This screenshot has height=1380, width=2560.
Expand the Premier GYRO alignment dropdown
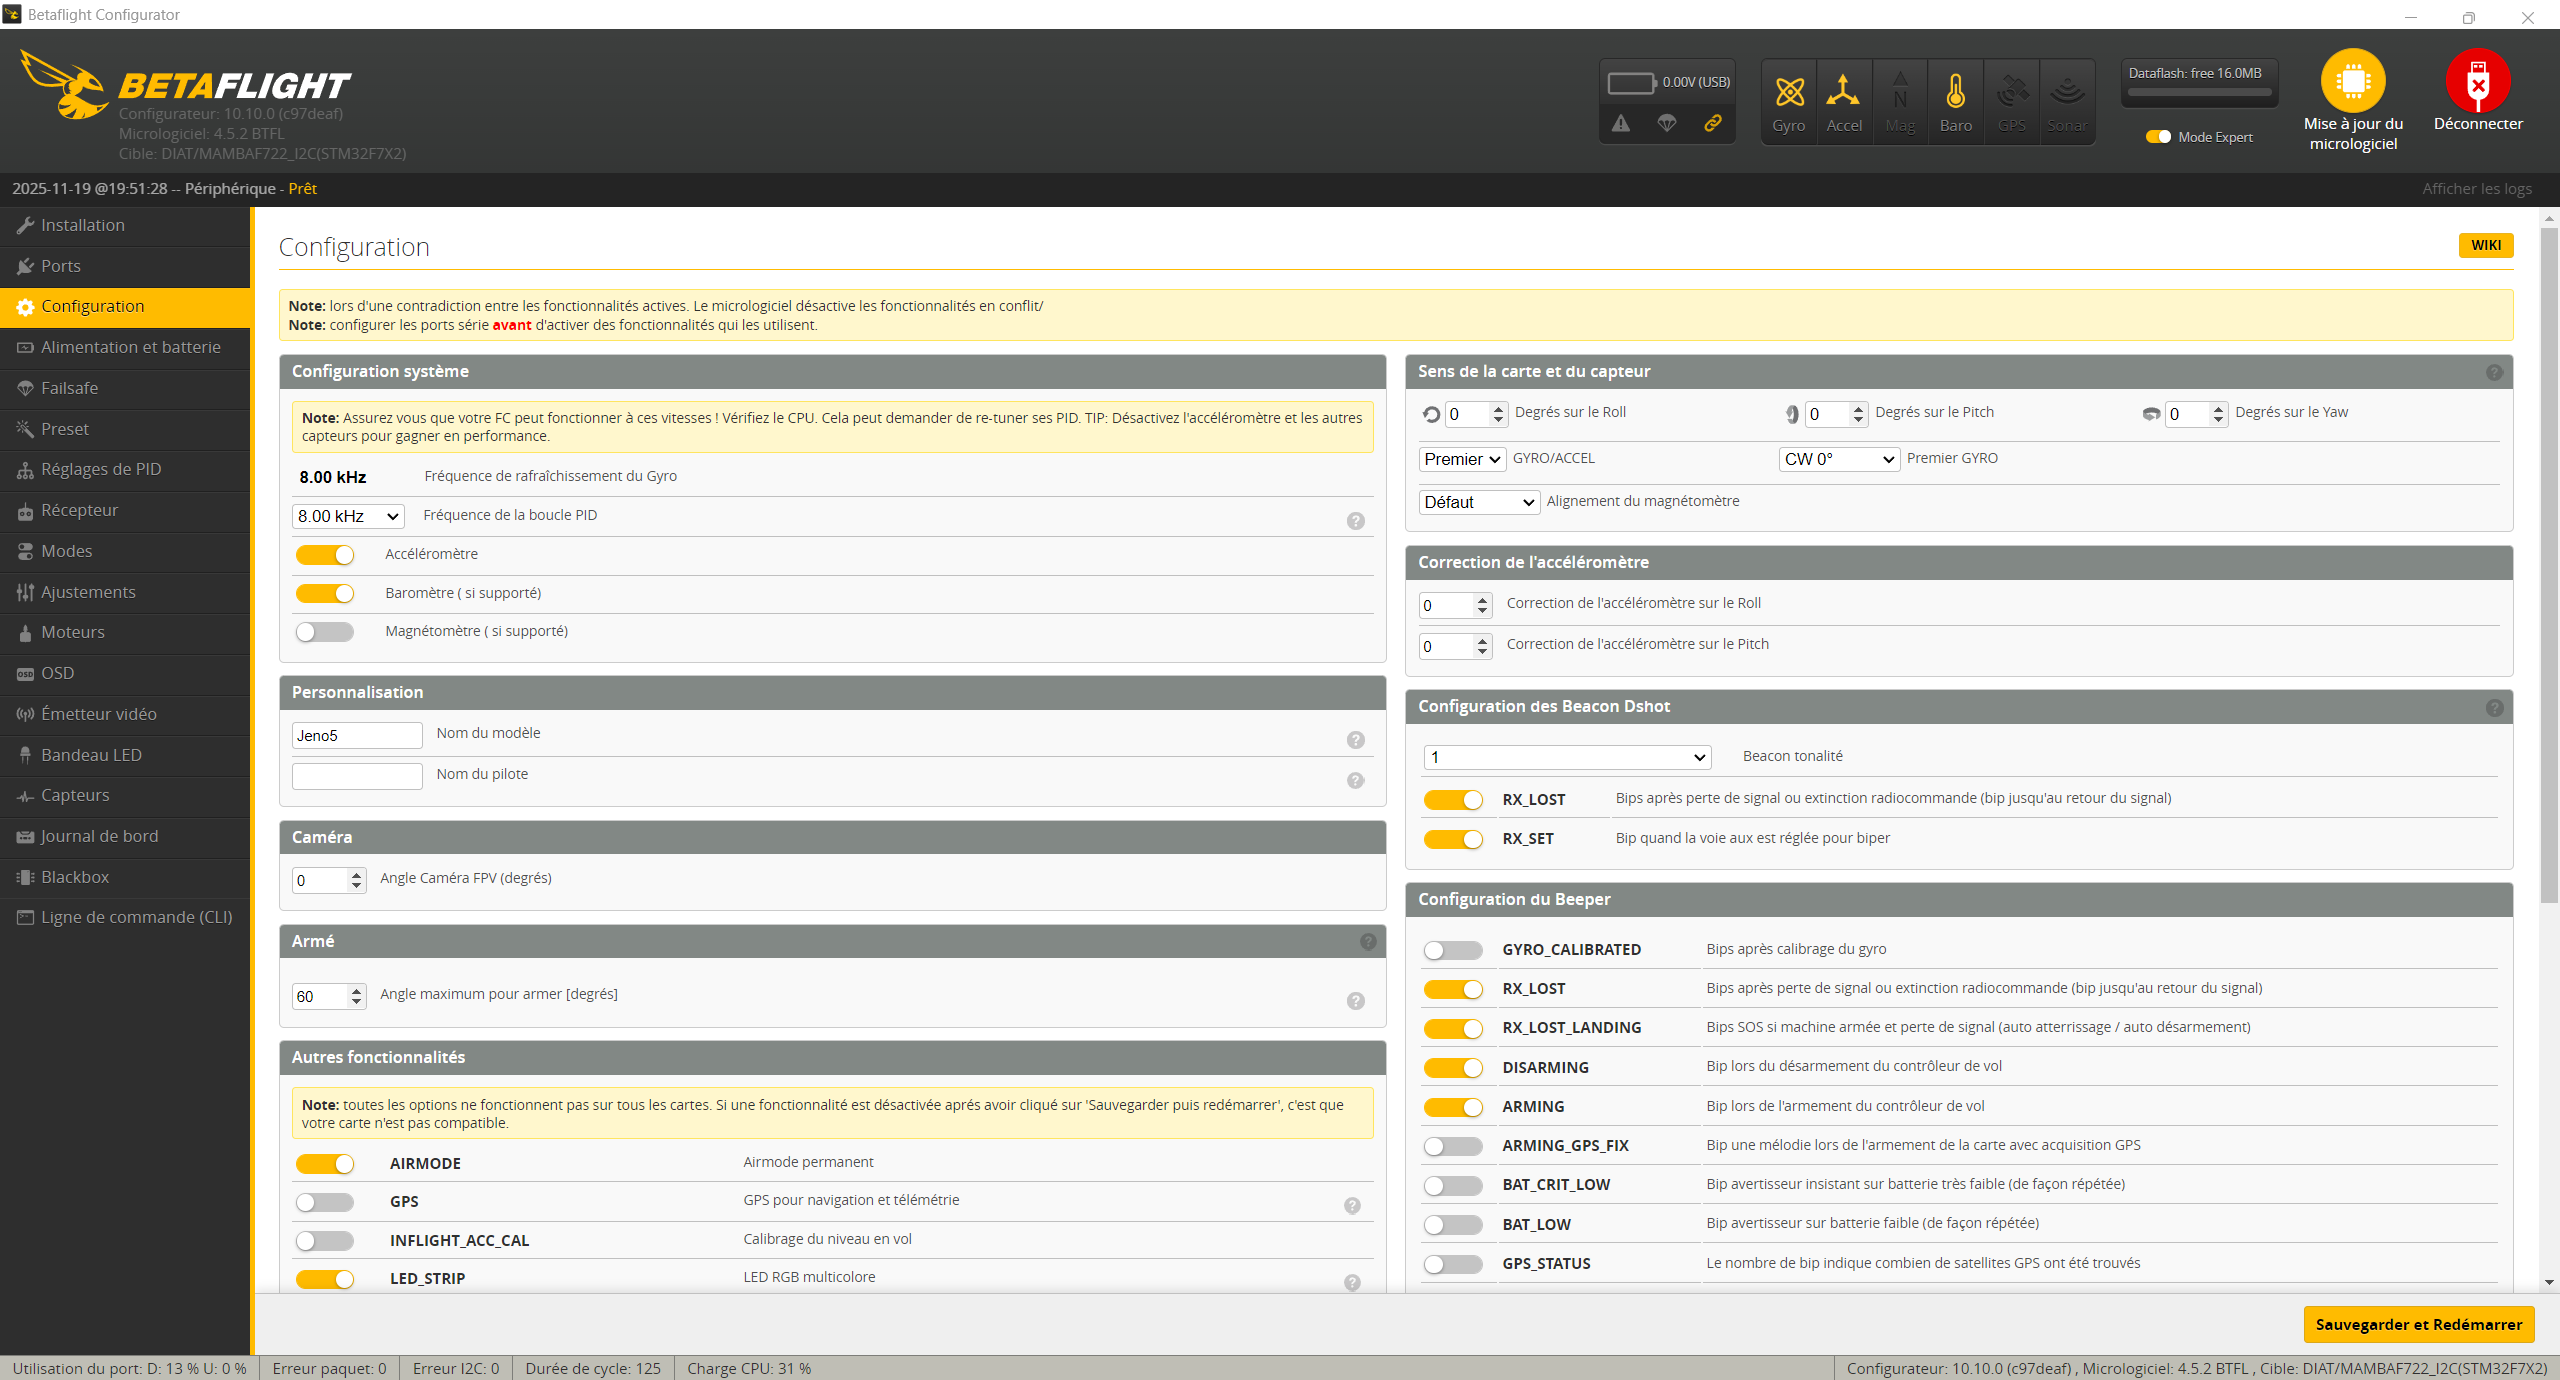1839,459
